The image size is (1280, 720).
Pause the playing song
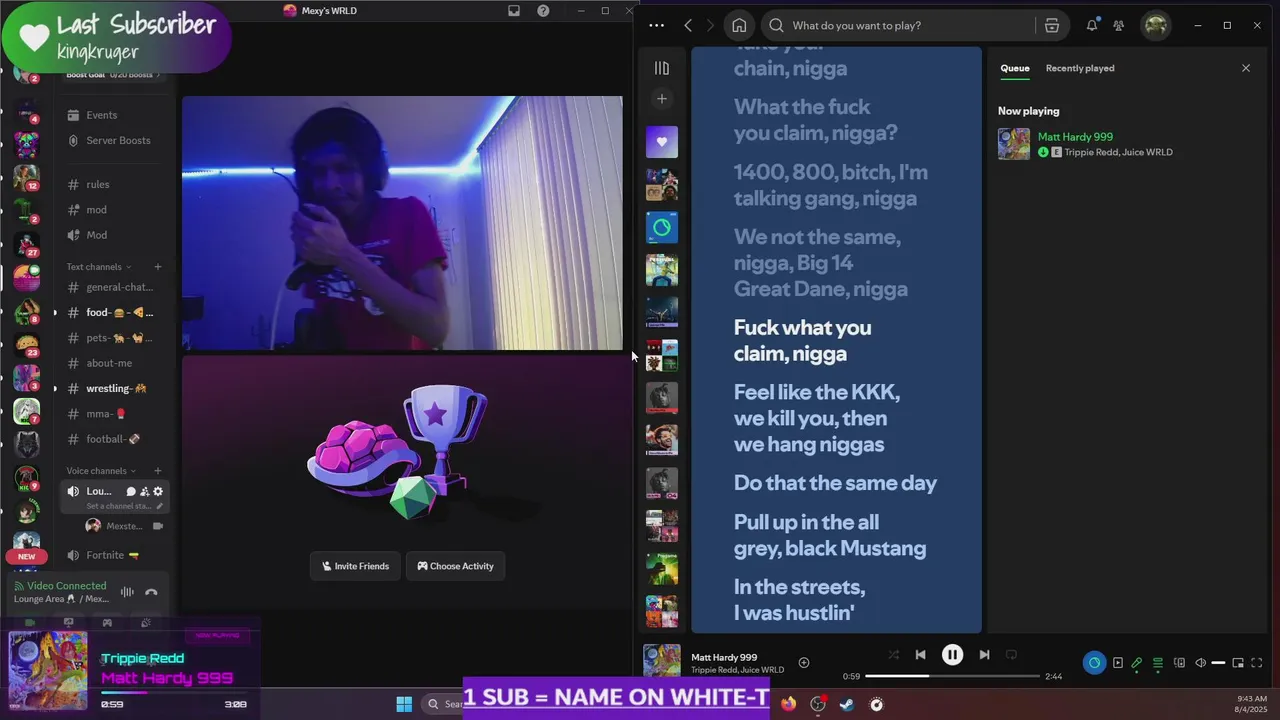(x=952, y=655)
